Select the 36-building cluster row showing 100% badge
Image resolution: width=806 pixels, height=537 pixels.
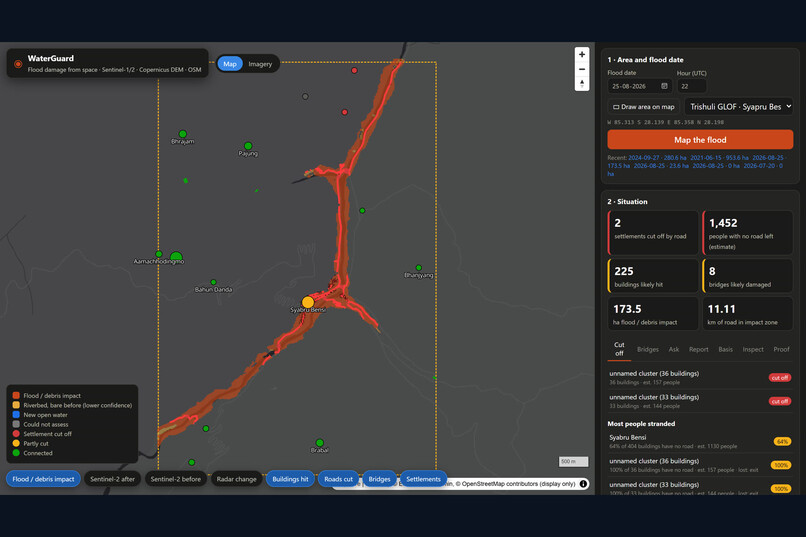tap(700, 465)
